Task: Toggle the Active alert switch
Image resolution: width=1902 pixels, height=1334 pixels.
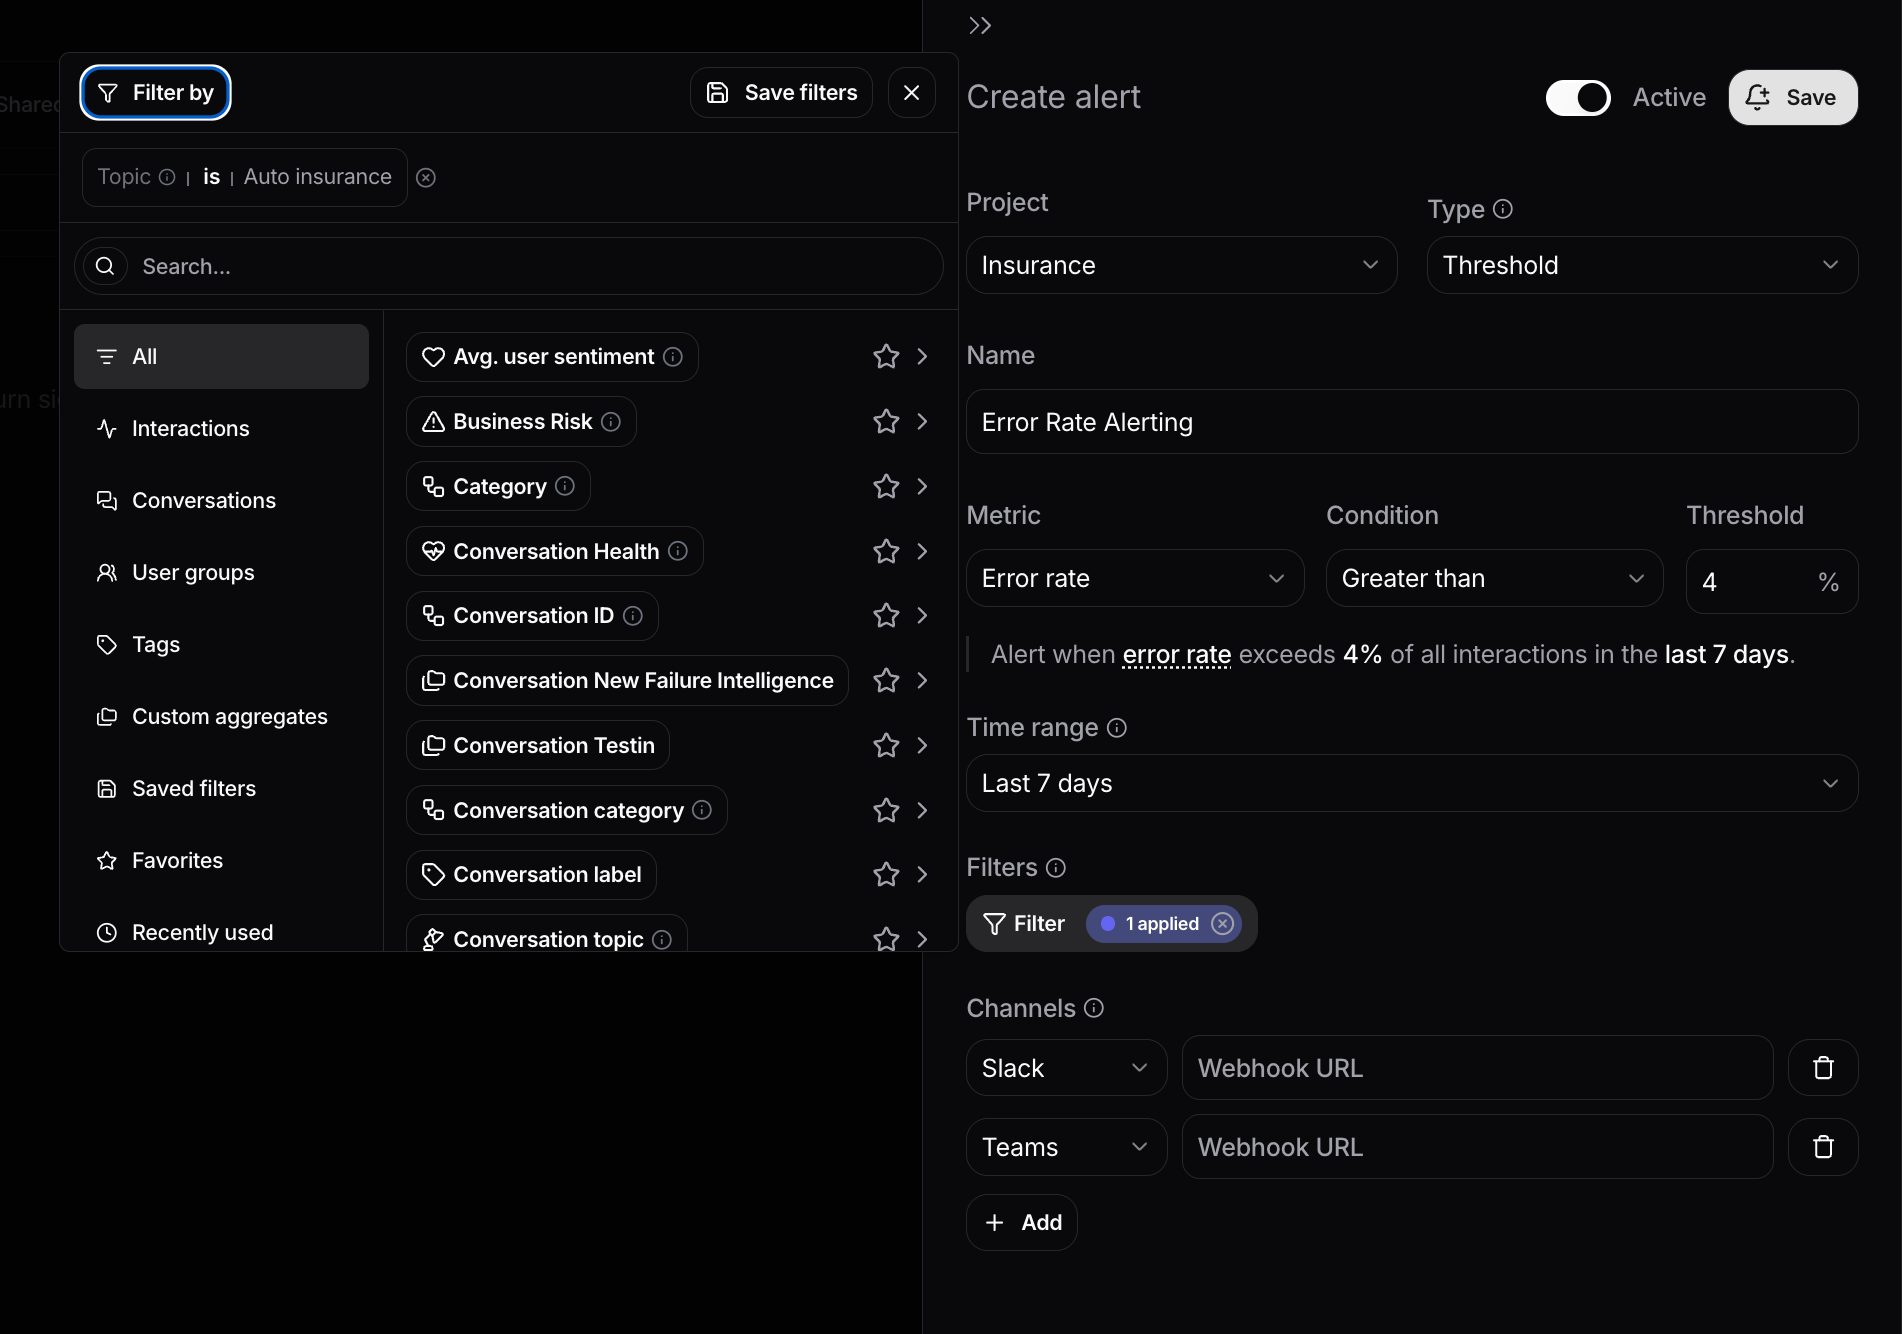Action: pos(1578,98)
